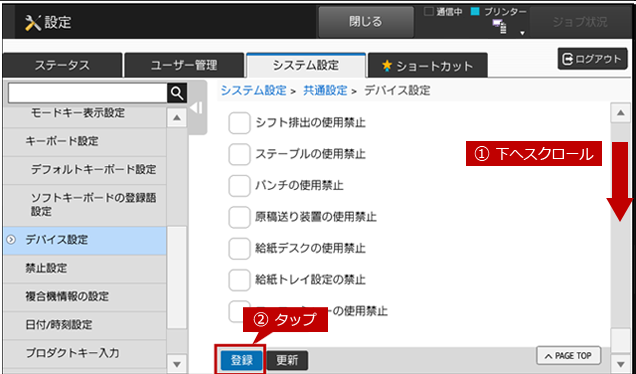Click the sidebar scroll down arrow

[177, 364]
